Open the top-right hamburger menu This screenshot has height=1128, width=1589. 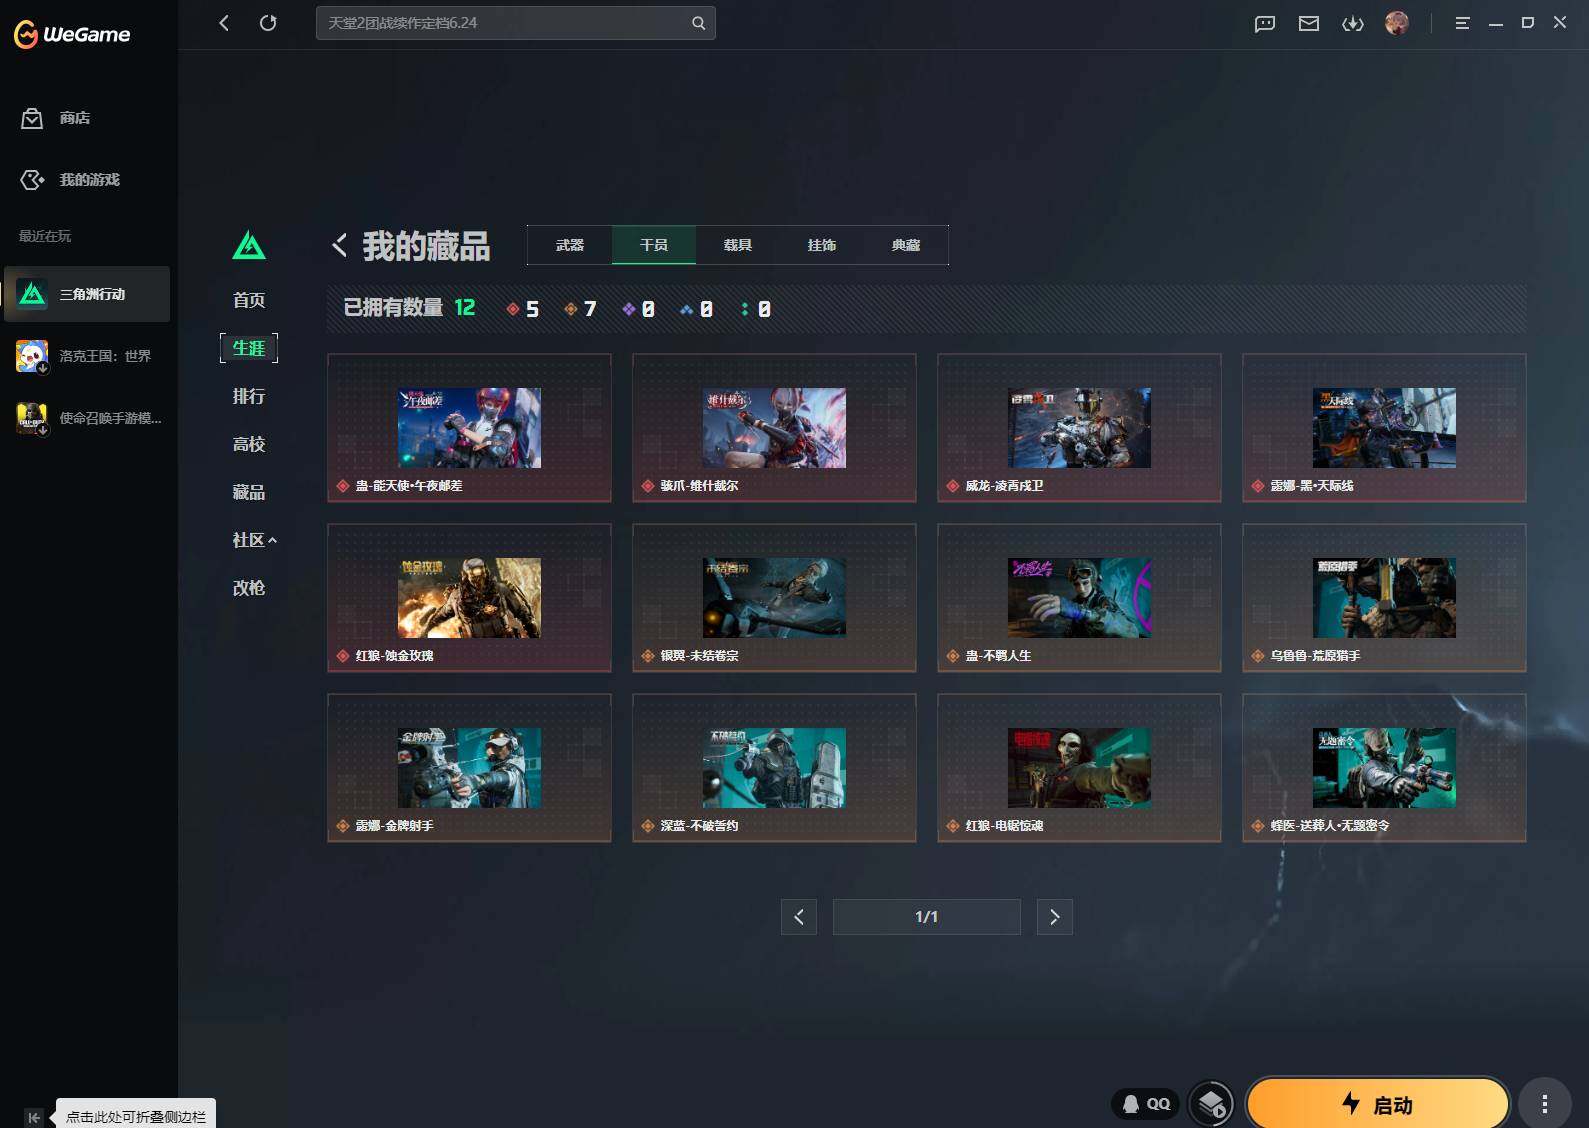click(1462, 23)
